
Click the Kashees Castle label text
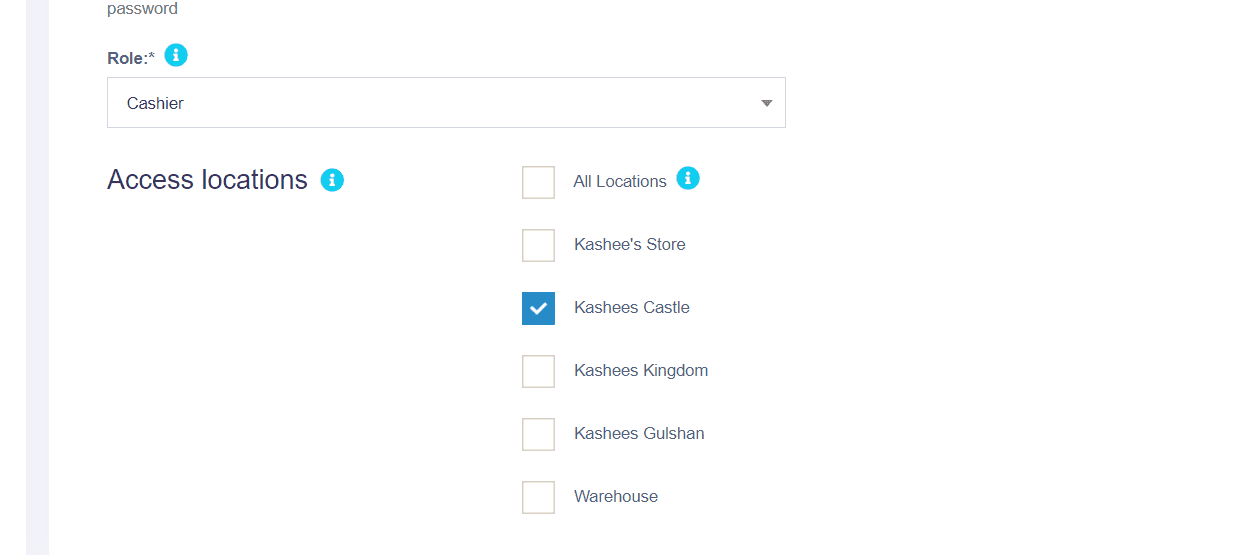click(x=632, y=308)
